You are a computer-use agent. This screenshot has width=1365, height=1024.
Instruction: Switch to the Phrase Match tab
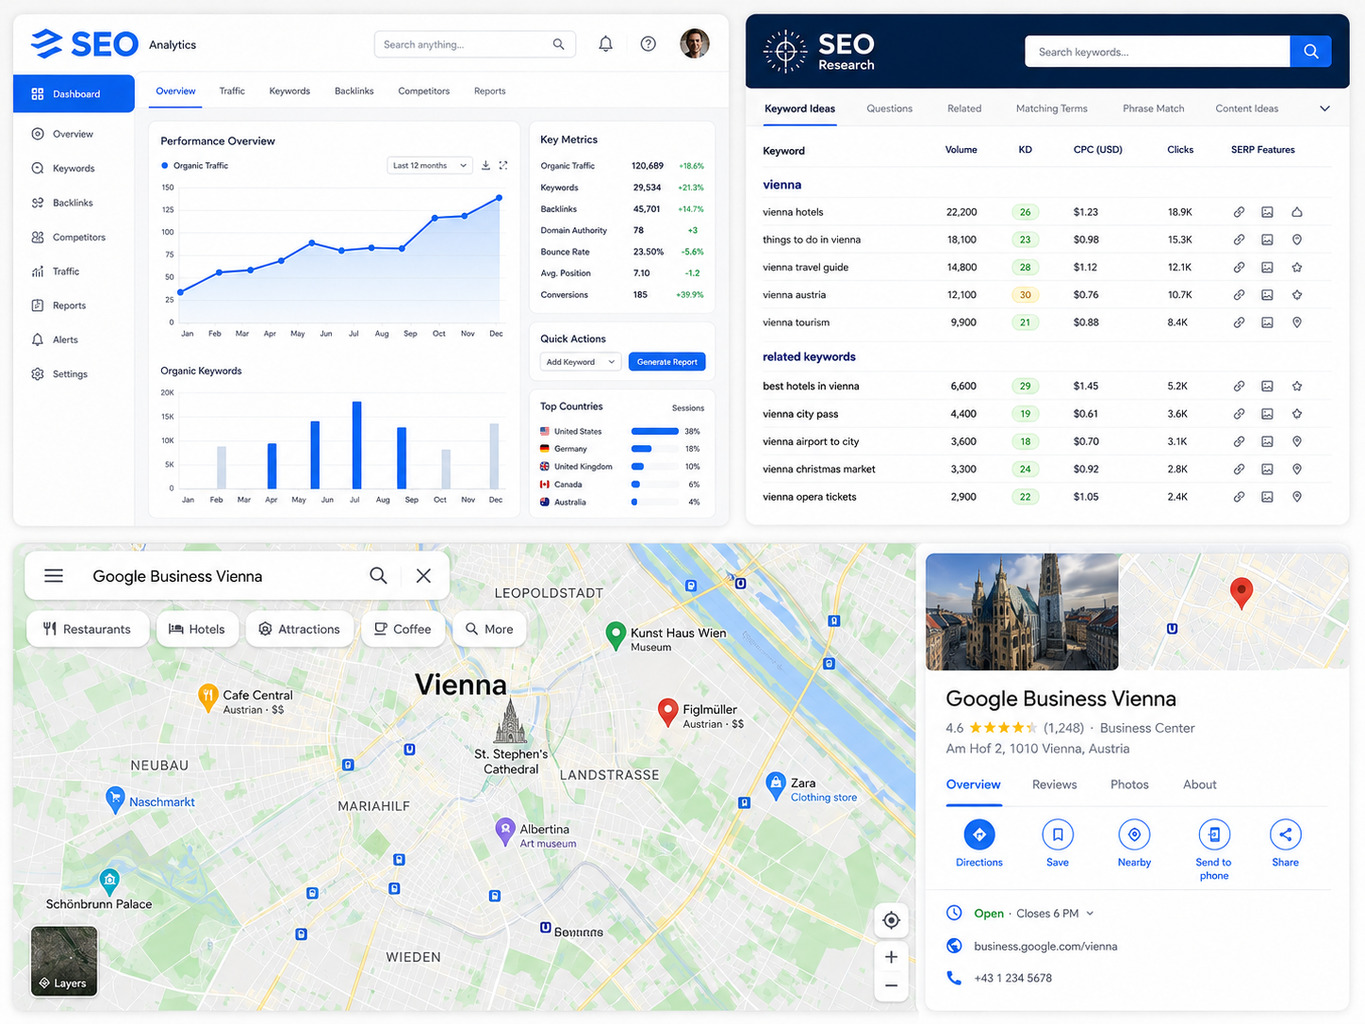pyautogui.click(x=1153, y=108)
